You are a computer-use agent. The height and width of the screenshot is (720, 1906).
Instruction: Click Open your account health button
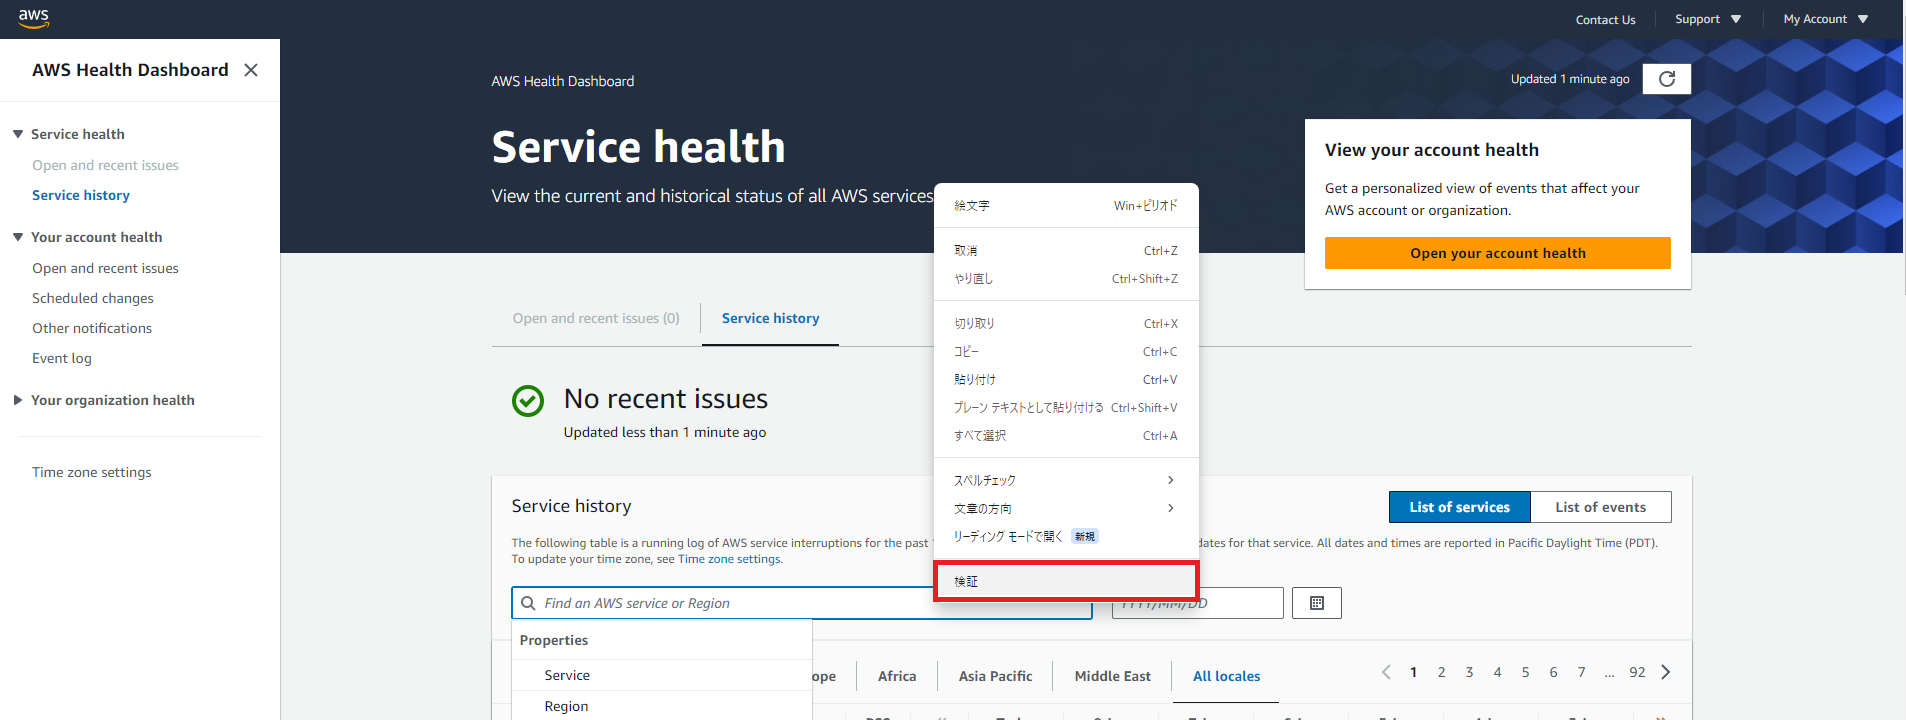click(1497, 253)
